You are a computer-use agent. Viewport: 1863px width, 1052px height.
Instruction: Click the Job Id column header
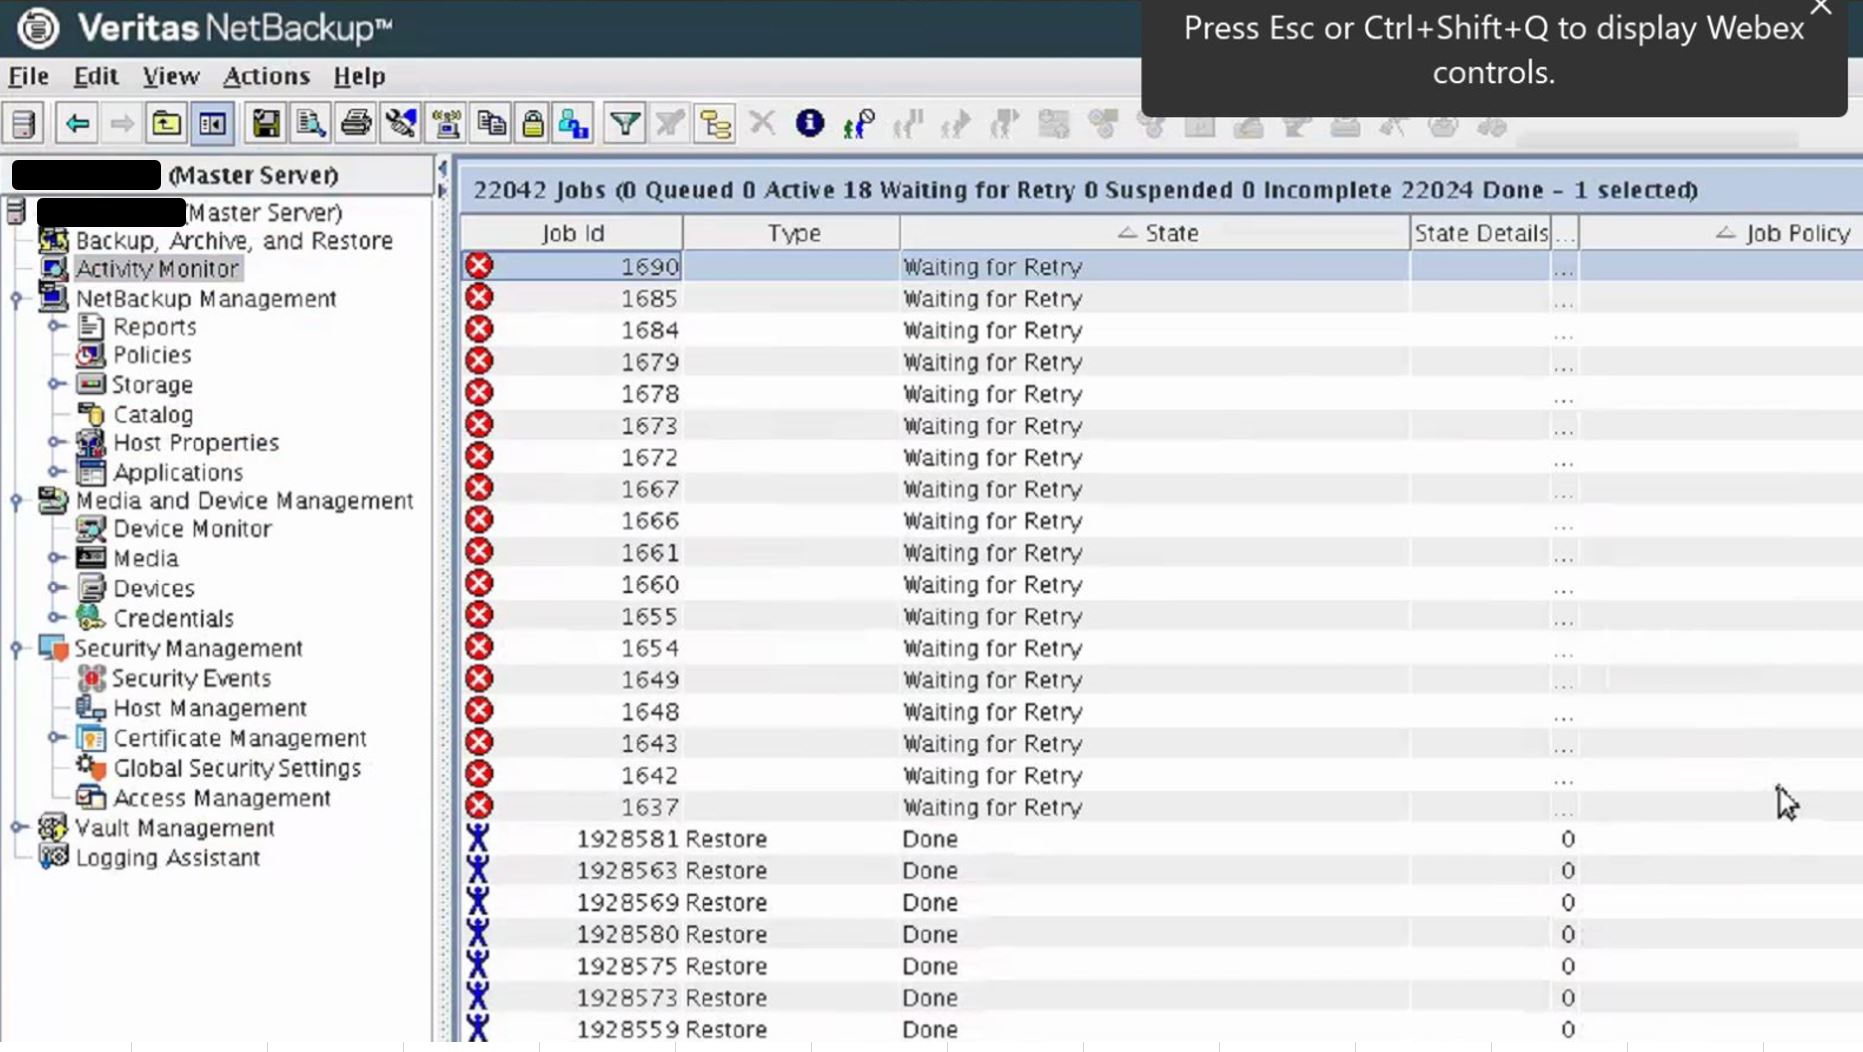572,233
